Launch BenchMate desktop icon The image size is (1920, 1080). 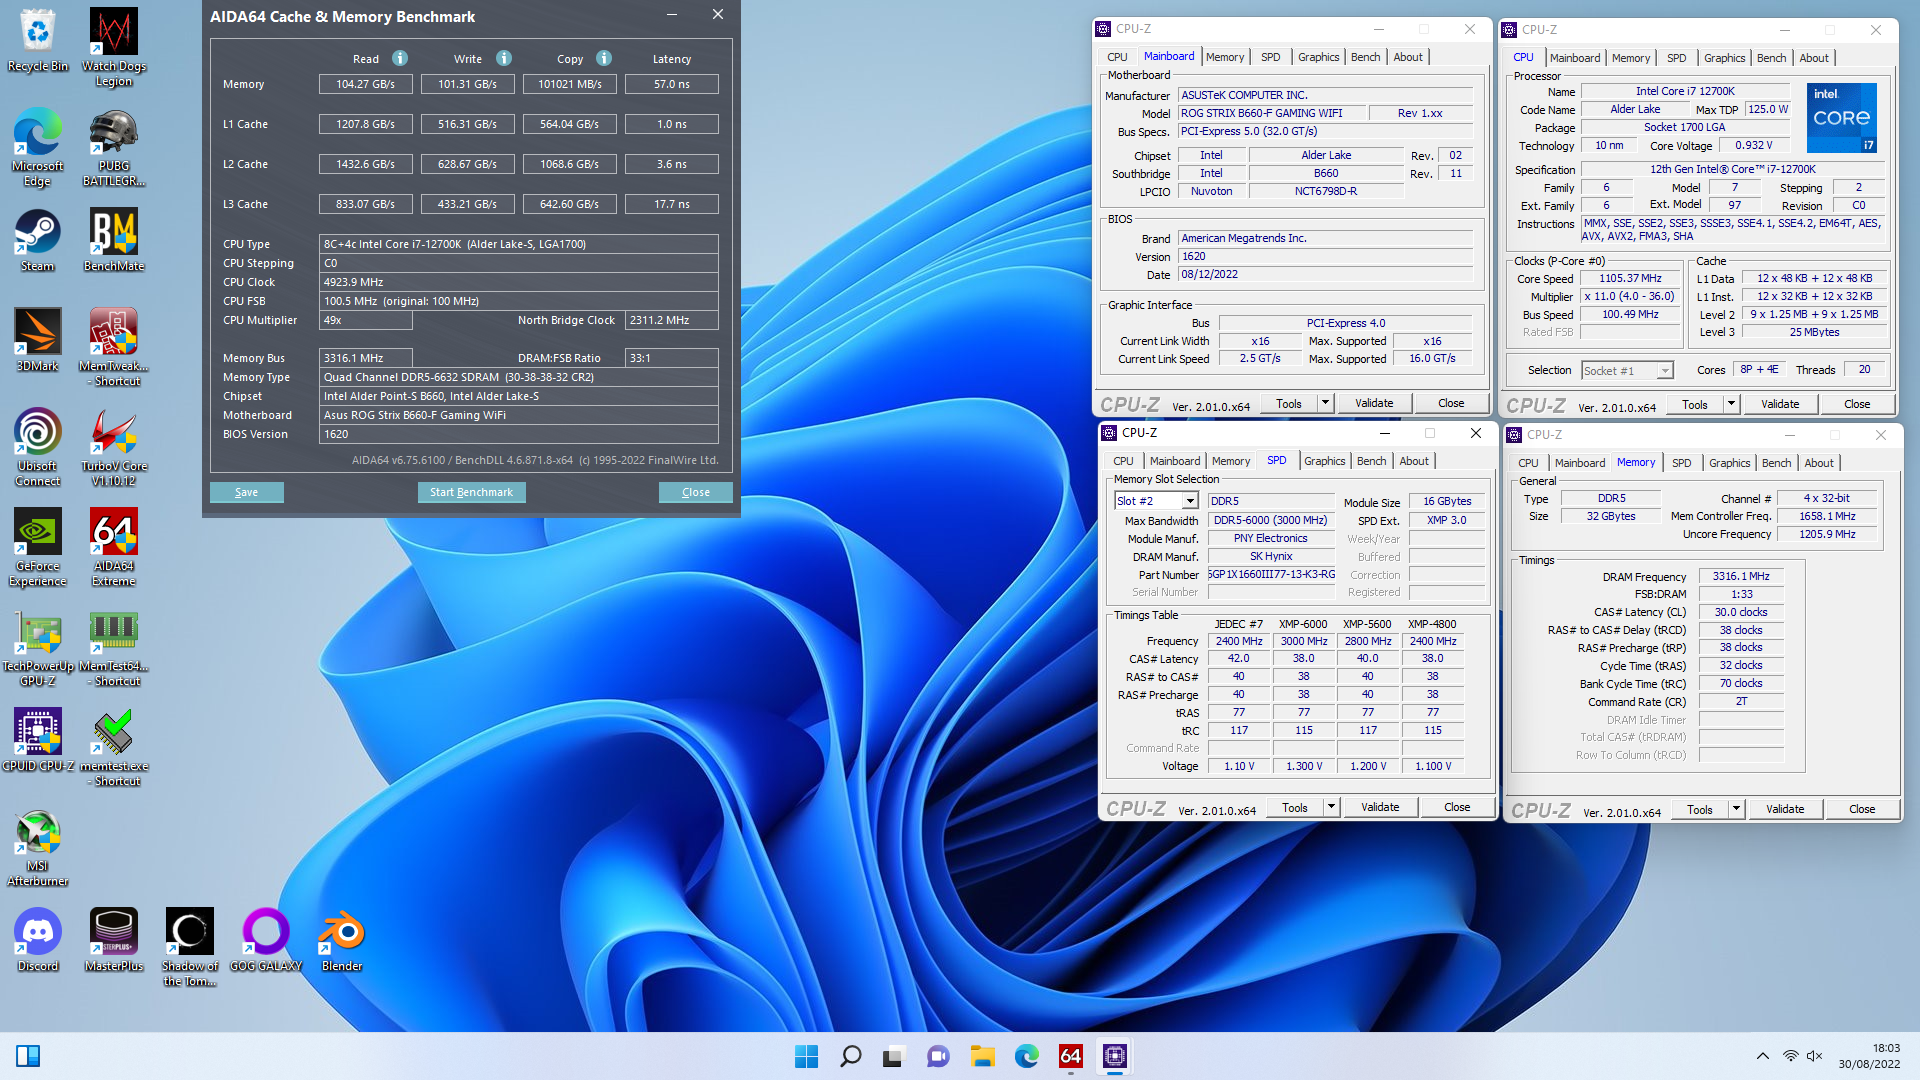114,240
